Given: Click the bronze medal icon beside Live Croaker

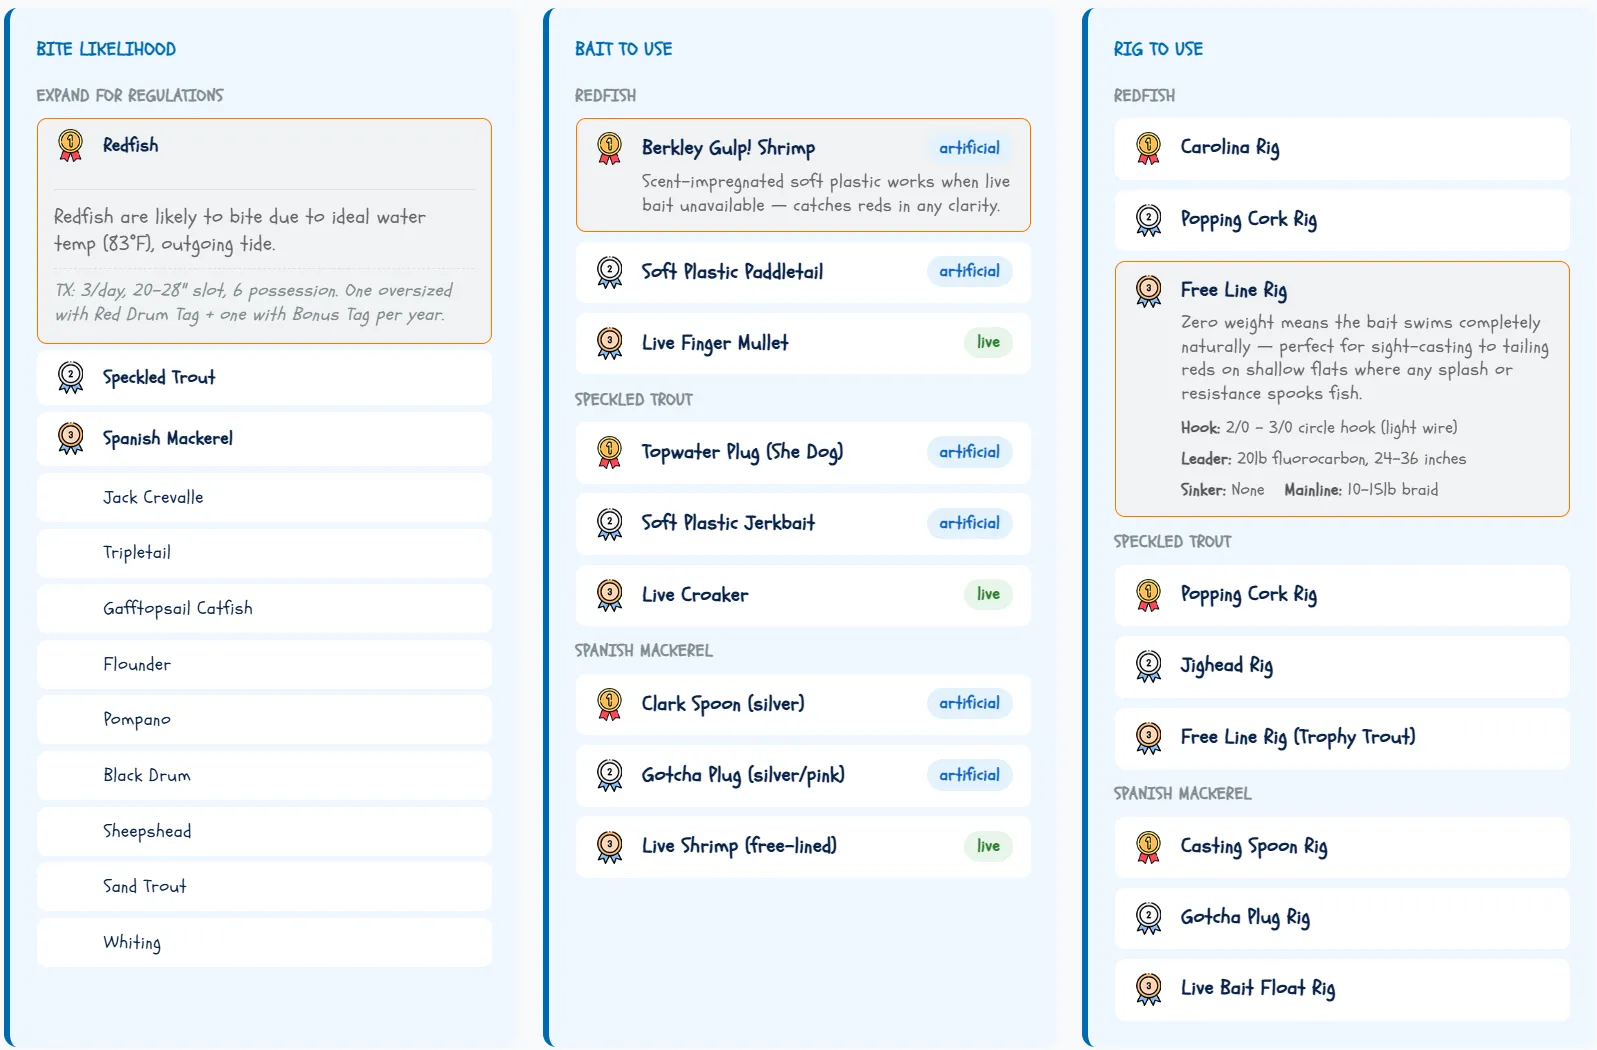Looking at the screenshot, I should pos(609,595).
